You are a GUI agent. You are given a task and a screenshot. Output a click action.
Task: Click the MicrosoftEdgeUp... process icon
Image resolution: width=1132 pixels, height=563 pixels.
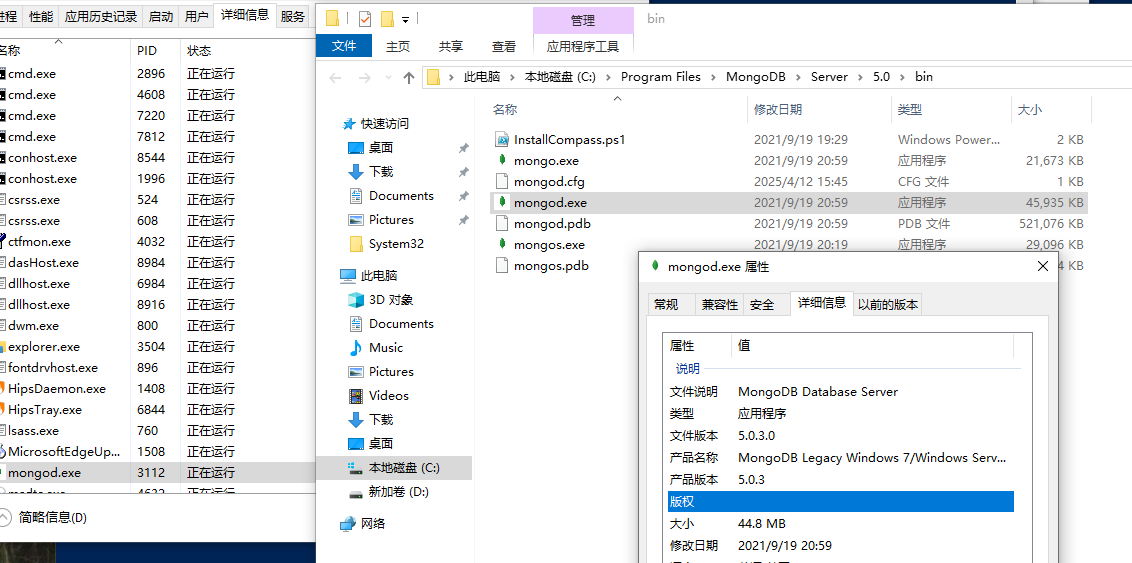click(x=2, y=452)
